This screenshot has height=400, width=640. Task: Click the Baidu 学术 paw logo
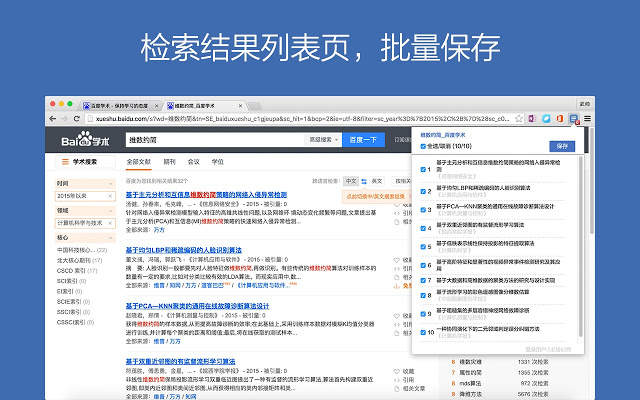point(85,139)
